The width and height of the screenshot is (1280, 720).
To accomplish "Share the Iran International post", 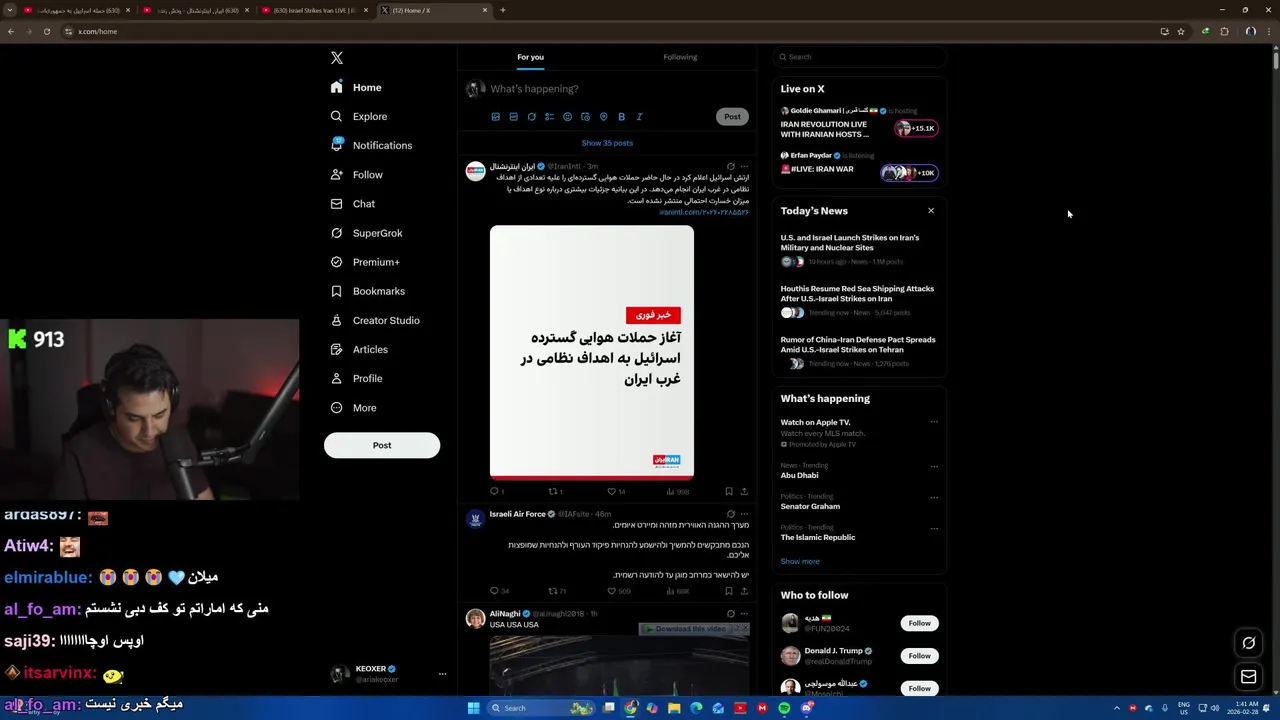I will [744, 491].
